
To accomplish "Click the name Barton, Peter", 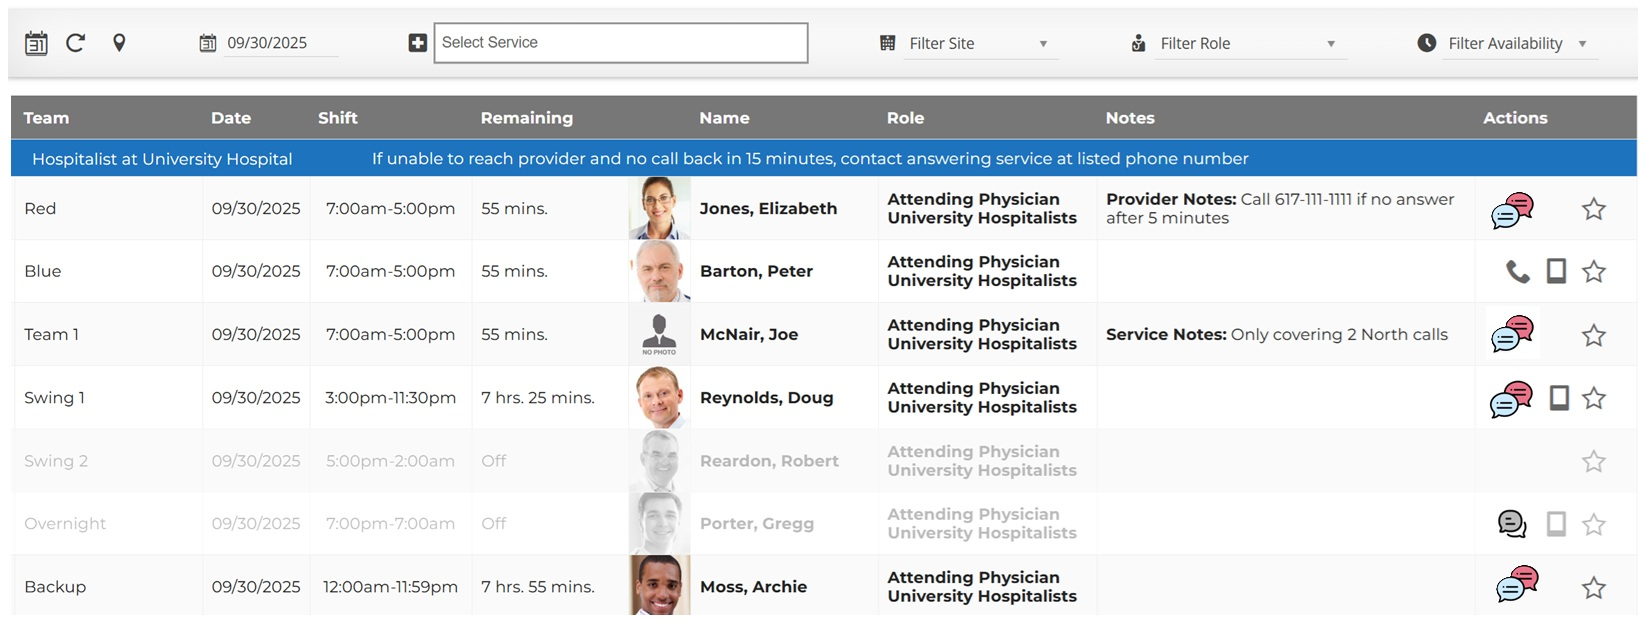I will pos(756,272).
